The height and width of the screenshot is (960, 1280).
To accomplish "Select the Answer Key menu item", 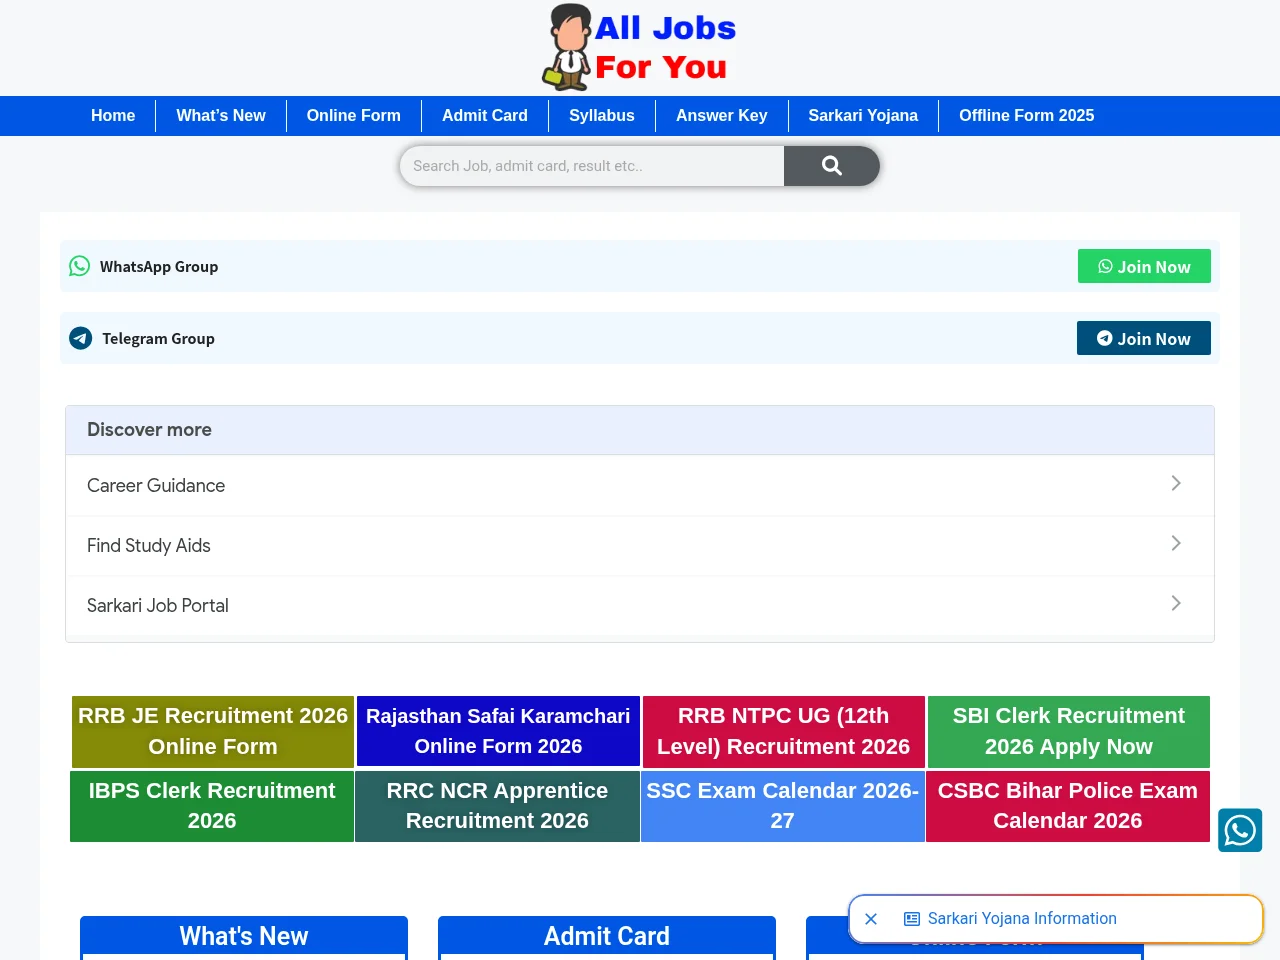I will pos(722,116).
